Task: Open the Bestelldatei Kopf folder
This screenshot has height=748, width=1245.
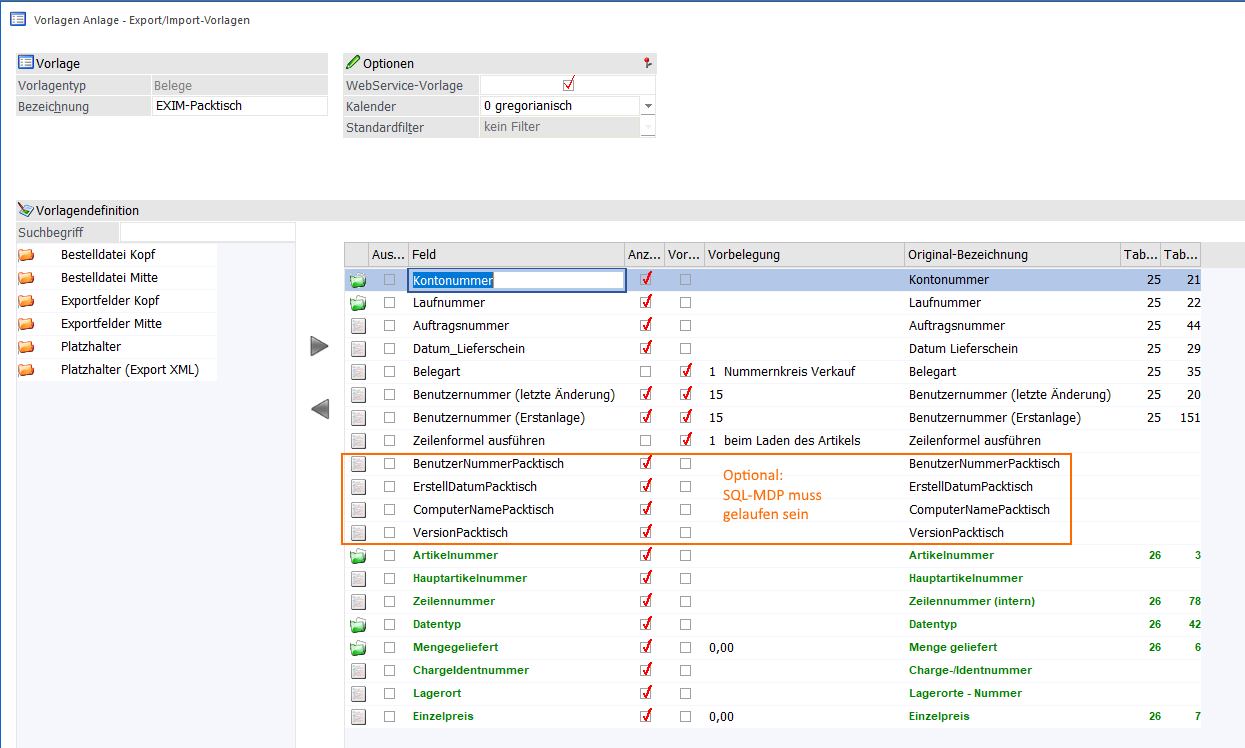Action: point(107,255)
